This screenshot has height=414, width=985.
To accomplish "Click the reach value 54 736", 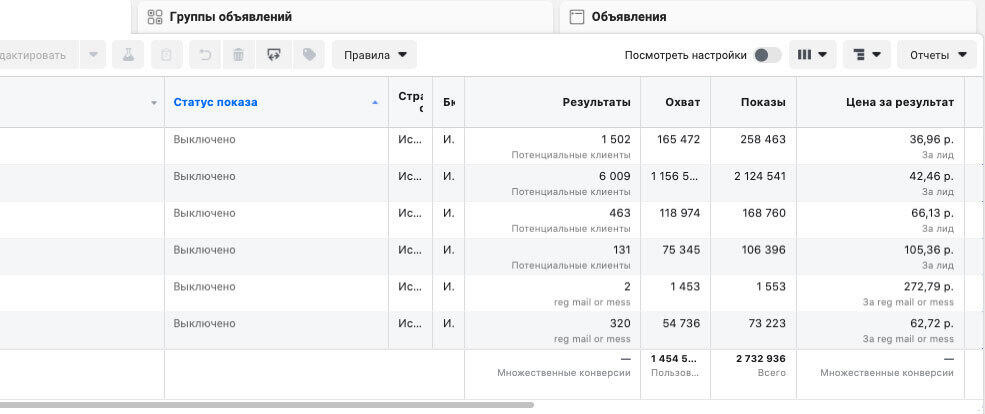I will pos(681,324).
